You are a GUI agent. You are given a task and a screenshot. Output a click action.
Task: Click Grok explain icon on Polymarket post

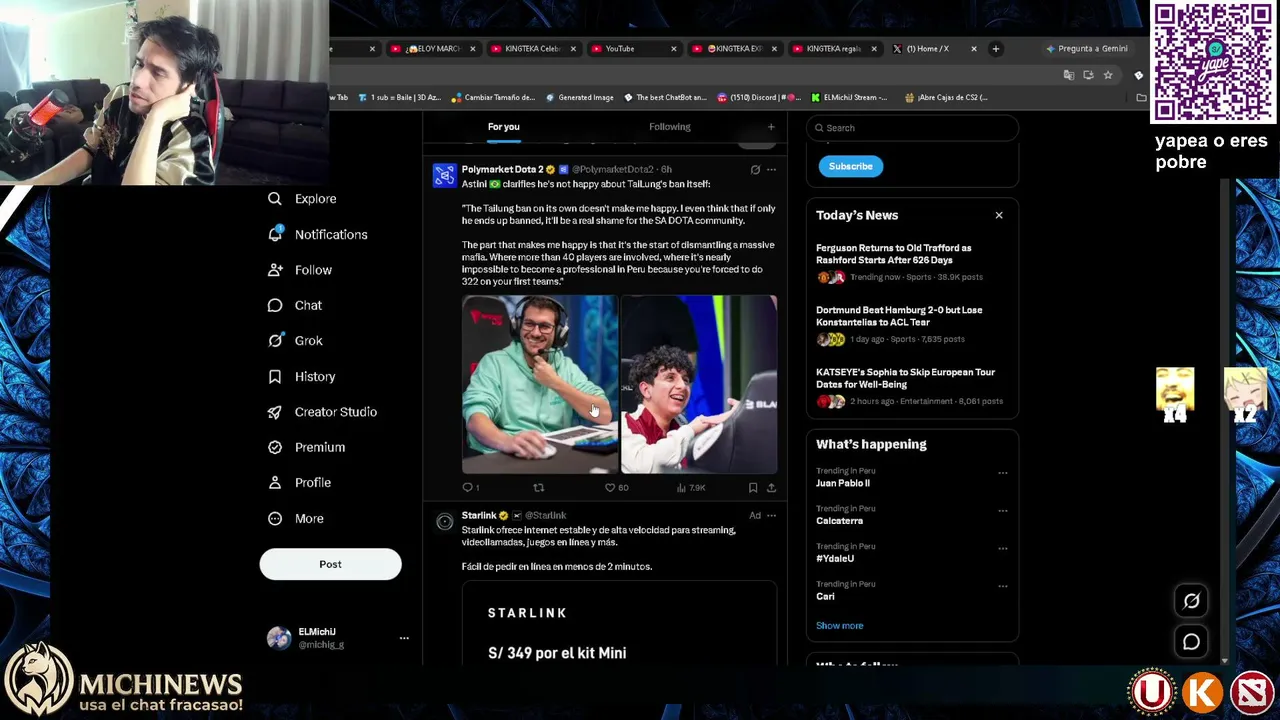point(755,170)
